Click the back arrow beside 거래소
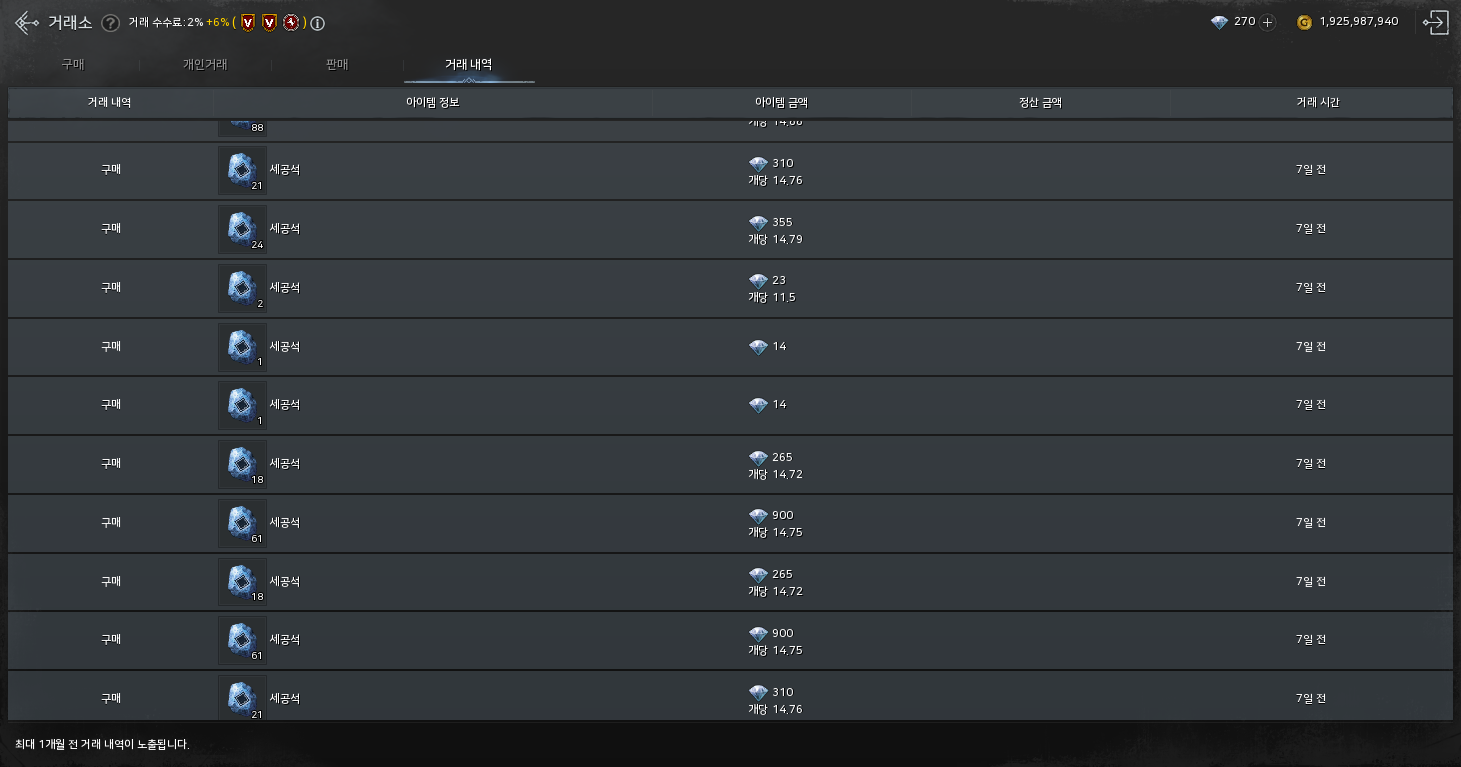The image size is (1461, 767). pyautogui.click(x=27, y=23)
